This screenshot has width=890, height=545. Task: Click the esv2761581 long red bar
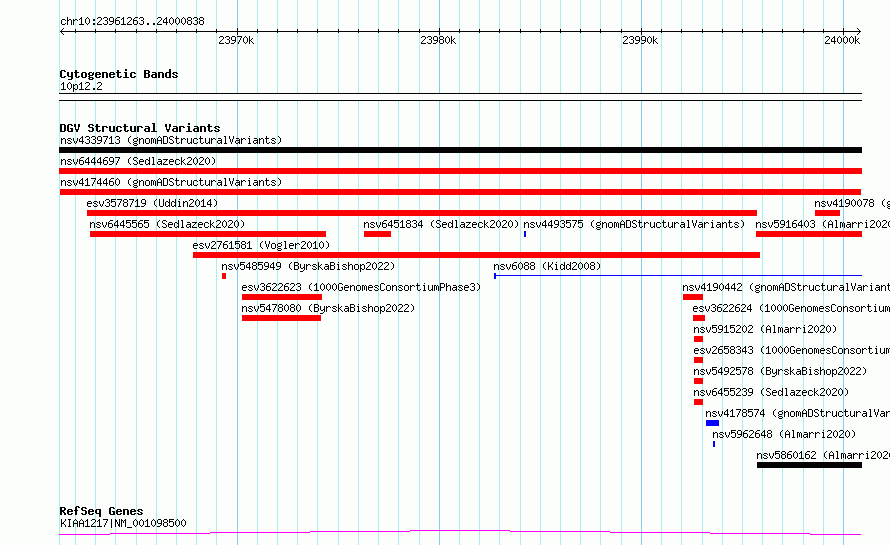476,255
